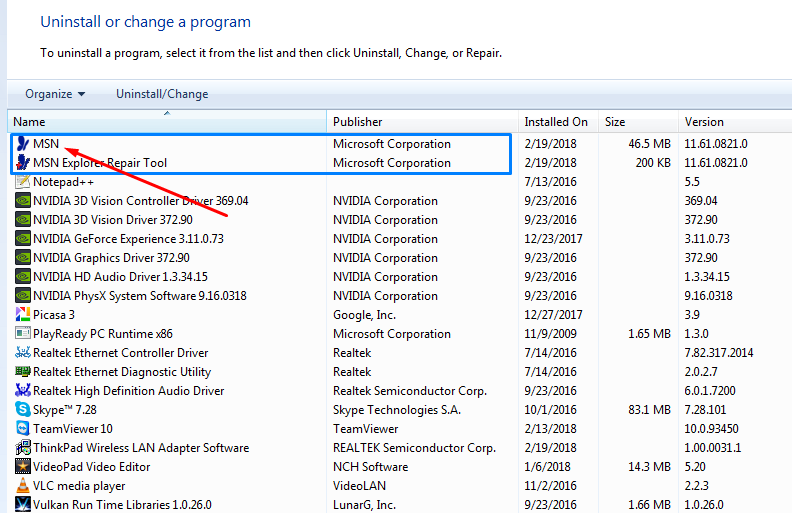Select the Picasa 3 entry name

(54, 315)
